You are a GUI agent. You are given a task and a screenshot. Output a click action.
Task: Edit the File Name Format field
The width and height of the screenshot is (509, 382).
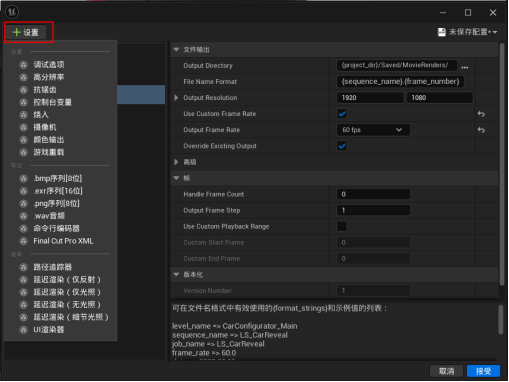tap(400, 82)
